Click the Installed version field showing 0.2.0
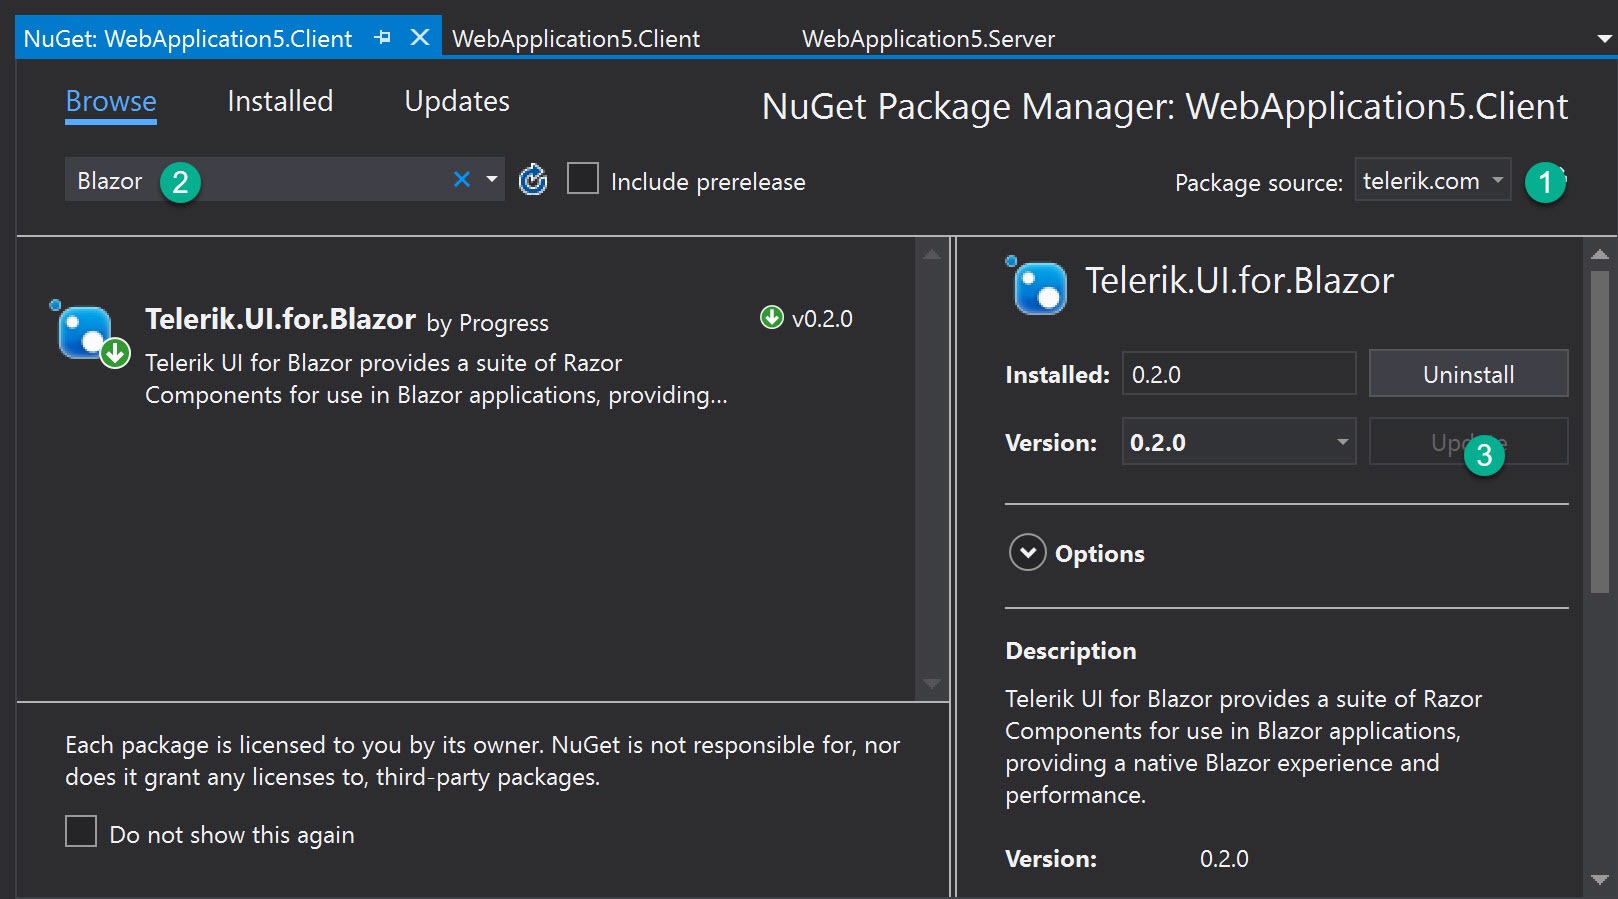Viewport: 1618px width, 899px height. (x=1238, y=374)
